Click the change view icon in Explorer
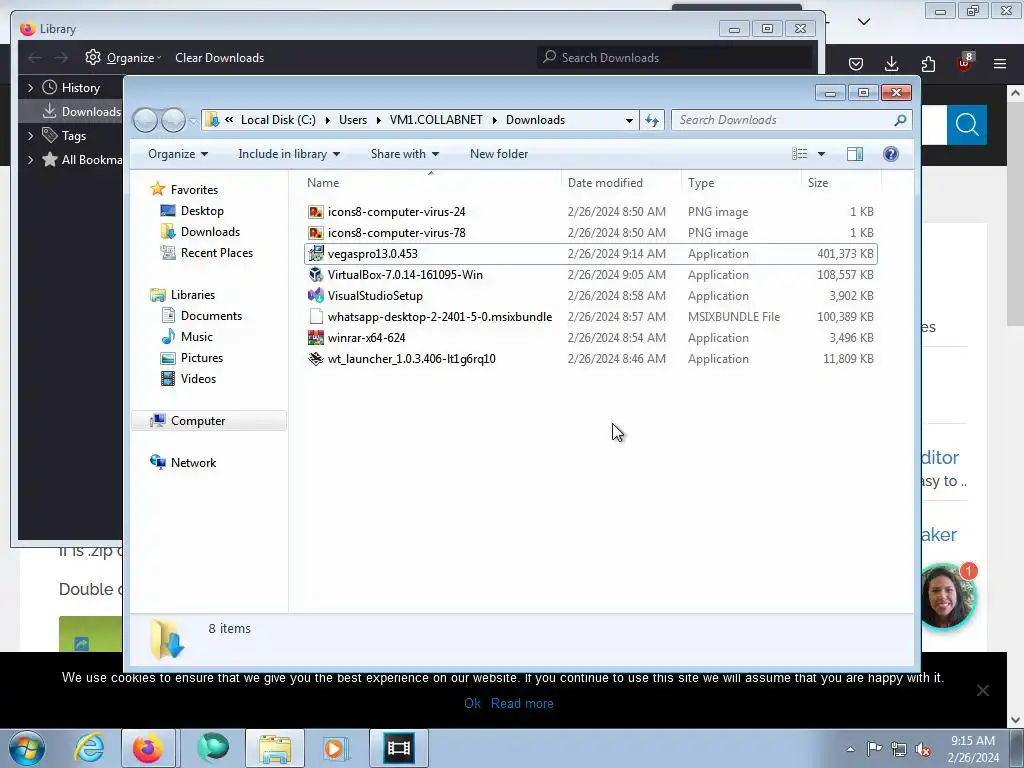1024x768 pixels. click(x=799, y=153)
